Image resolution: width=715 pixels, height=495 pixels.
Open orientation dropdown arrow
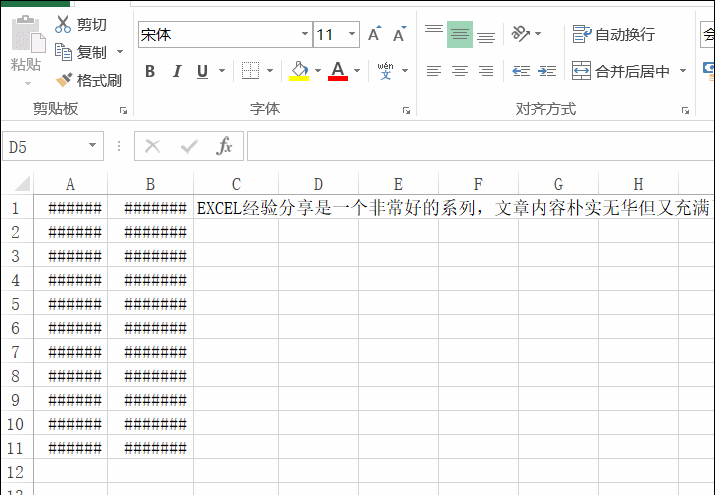click(538, 34)
